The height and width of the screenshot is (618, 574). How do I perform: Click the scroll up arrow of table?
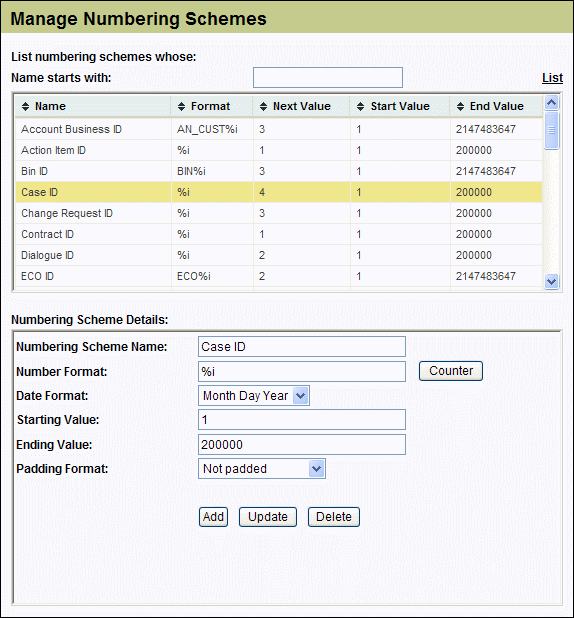551,103
